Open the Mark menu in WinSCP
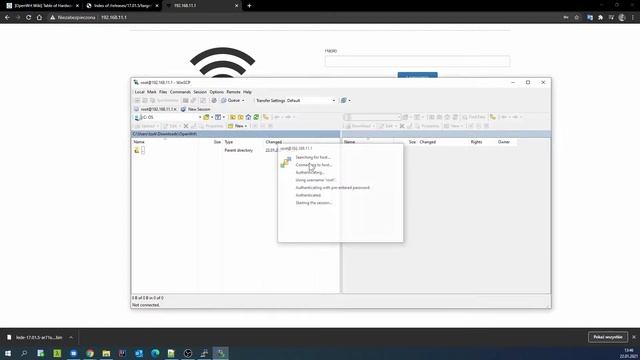The width and height of the screenshot is (640, 360). [x=151, y=92]
